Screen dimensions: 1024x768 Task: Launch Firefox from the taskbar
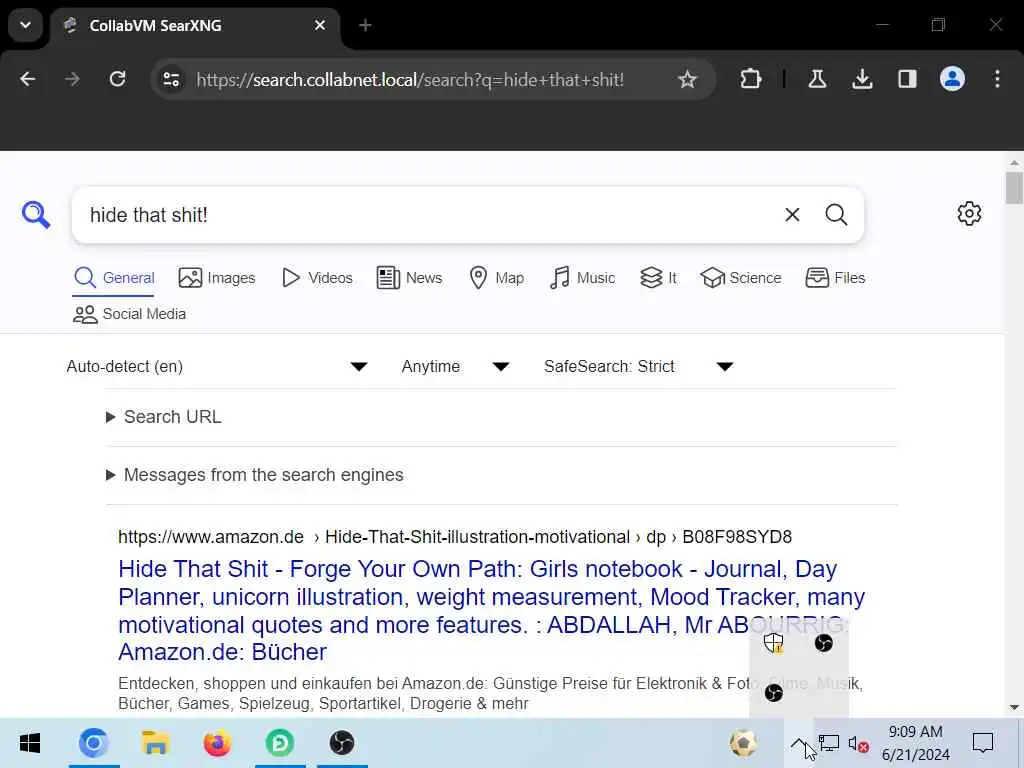point(217,743)
